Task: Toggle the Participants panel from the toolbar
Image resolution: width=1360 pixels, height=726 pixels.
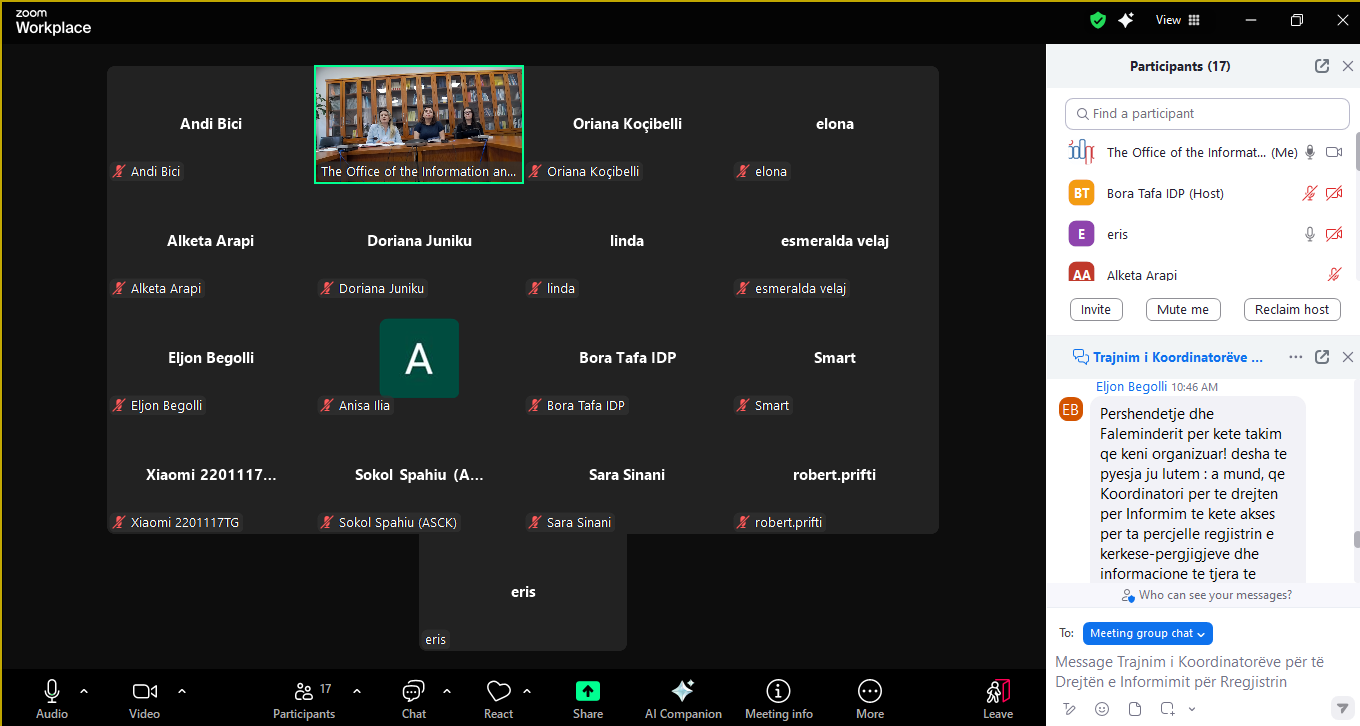Action: coord(304,698)
